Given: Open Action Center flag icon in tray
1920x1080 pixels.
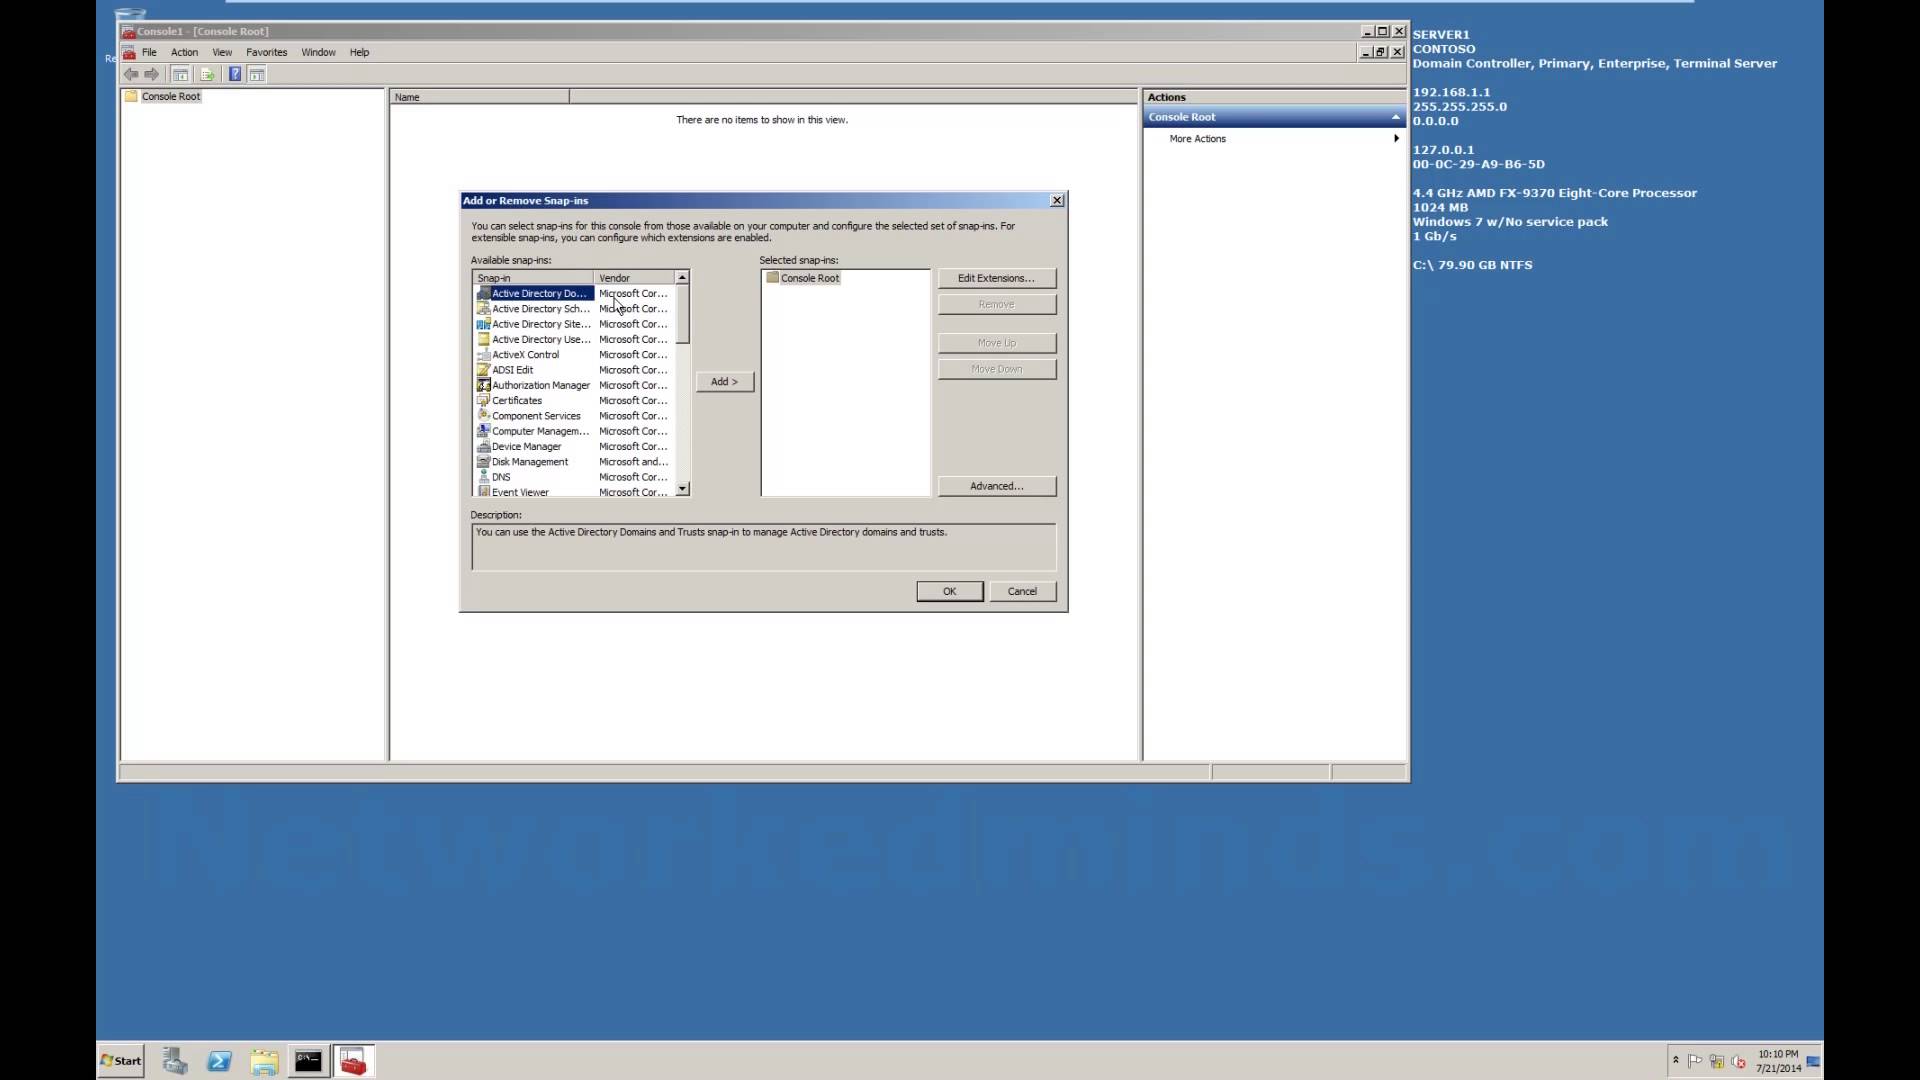Looking at the screenshot, I should (x=1694, y=1061).
